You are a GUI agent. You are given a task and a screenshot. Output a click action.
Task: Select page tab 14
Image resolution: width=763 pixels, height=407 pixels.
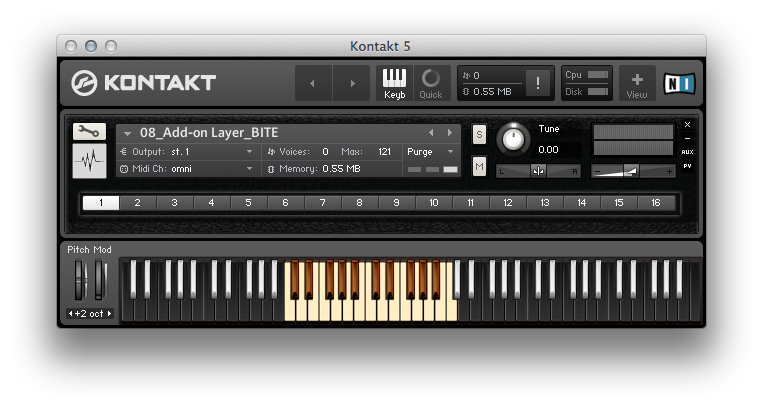point(581,203)
